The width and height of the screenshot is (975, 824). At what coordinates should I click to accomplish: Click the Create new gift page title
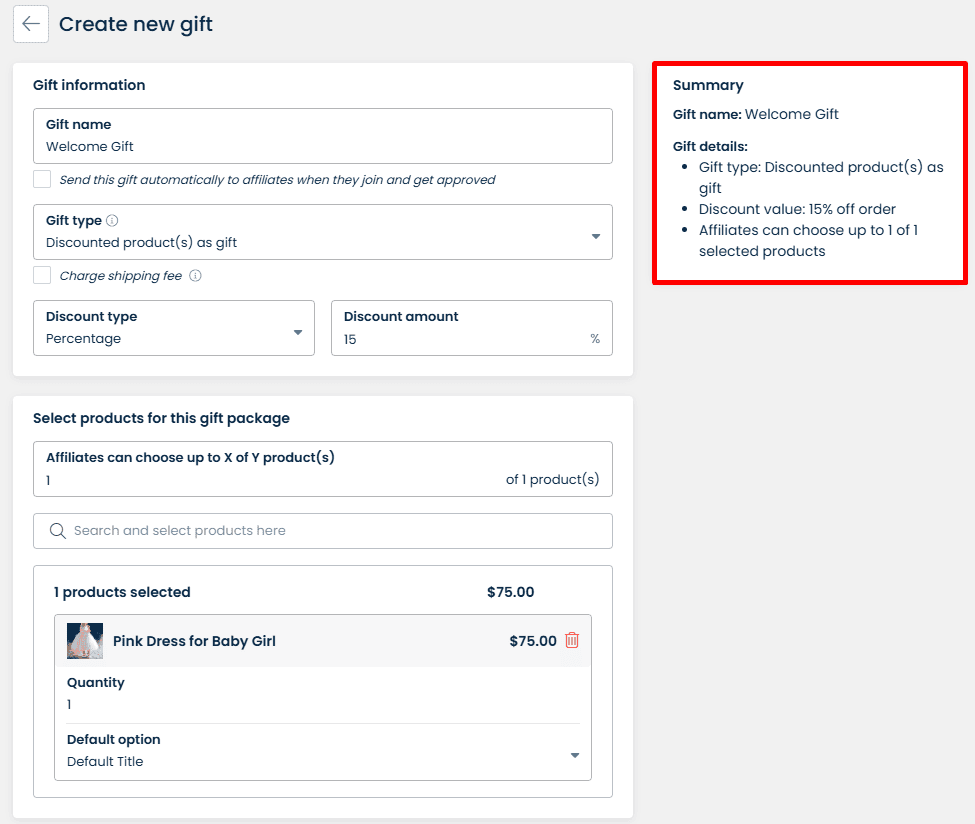(136, 24)
